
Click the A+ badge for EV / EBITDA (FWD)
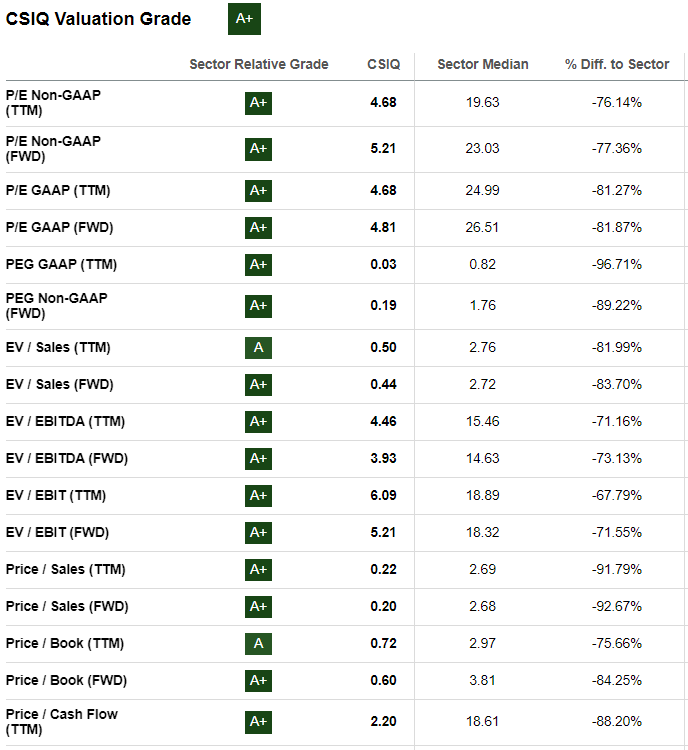[258, 458]
